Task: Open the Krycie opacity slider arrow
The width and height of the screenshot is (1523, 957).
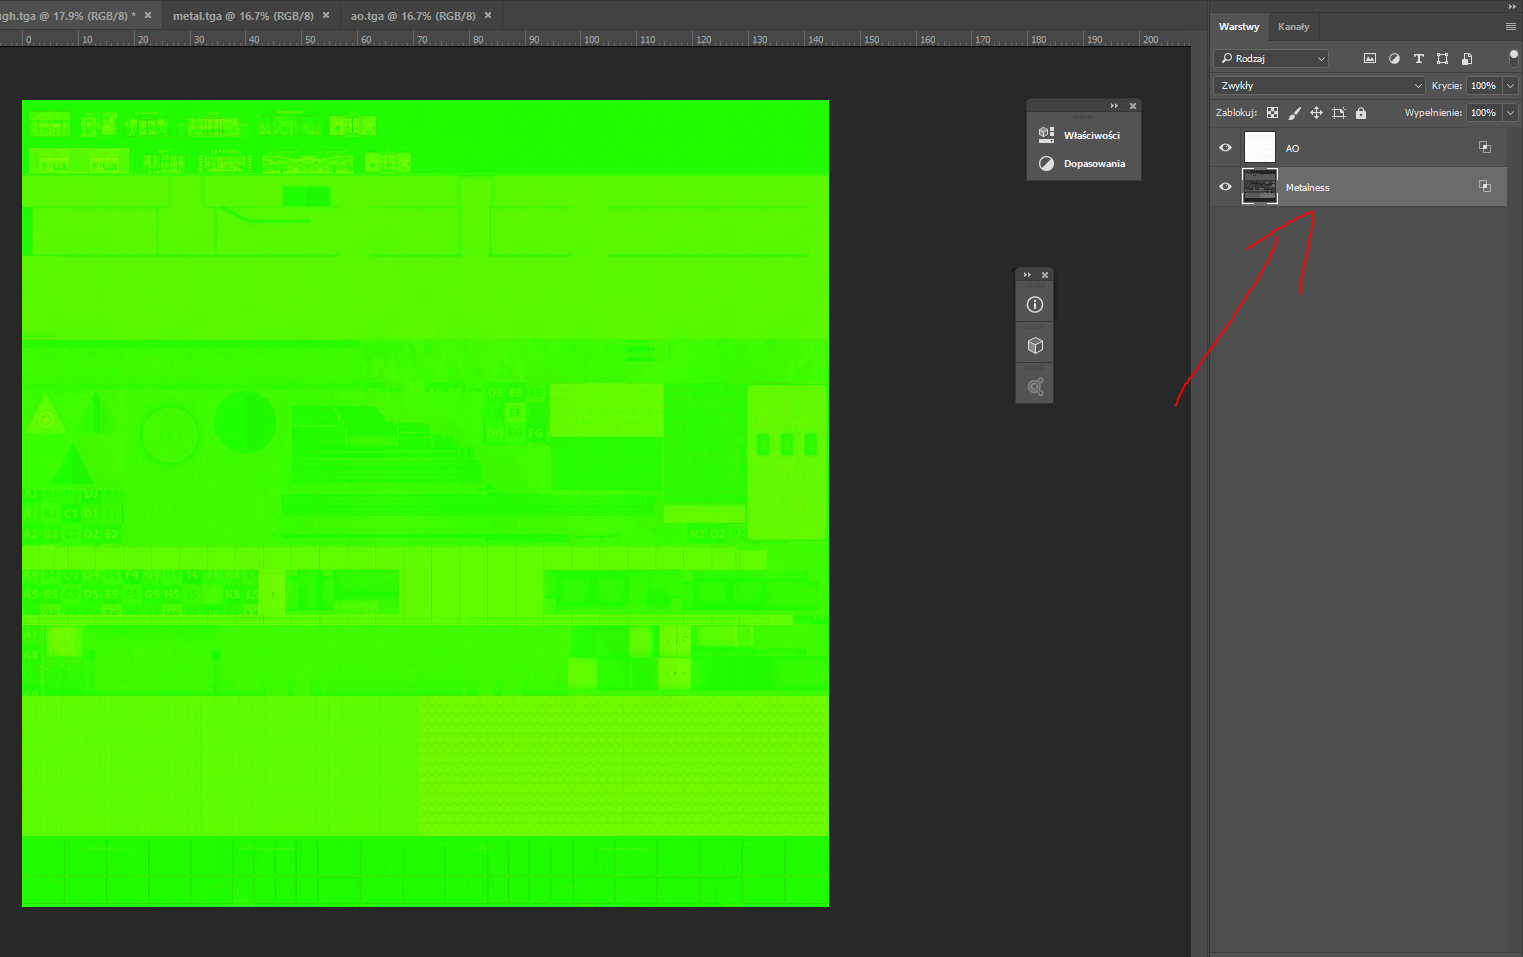Action: (x=1510, y=86)
